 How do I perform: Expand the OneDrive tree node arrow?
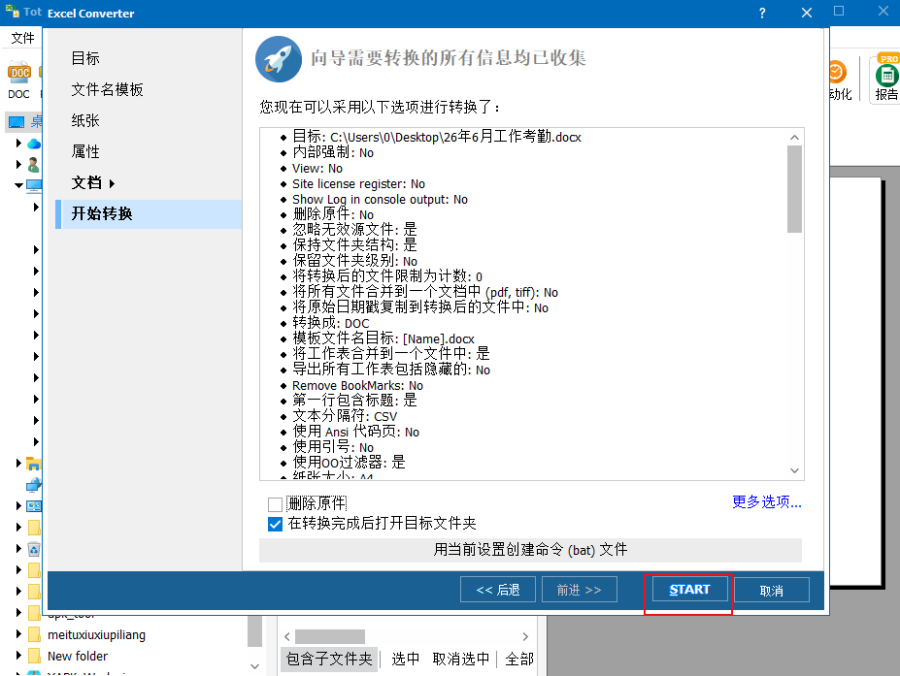(x=18, y=143)
